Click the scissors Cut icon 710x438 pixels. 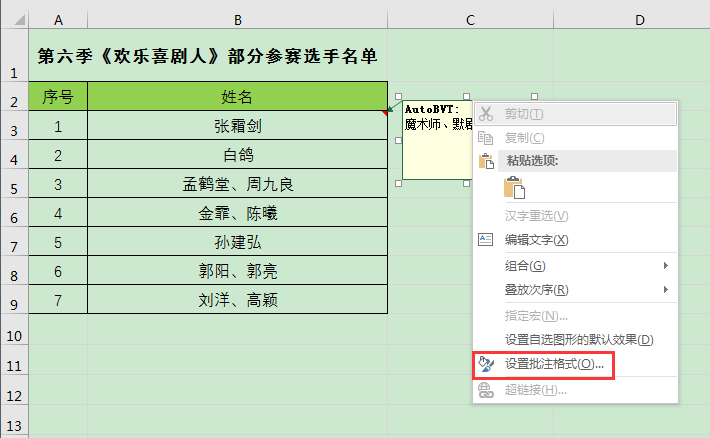(x=486, y=114)
